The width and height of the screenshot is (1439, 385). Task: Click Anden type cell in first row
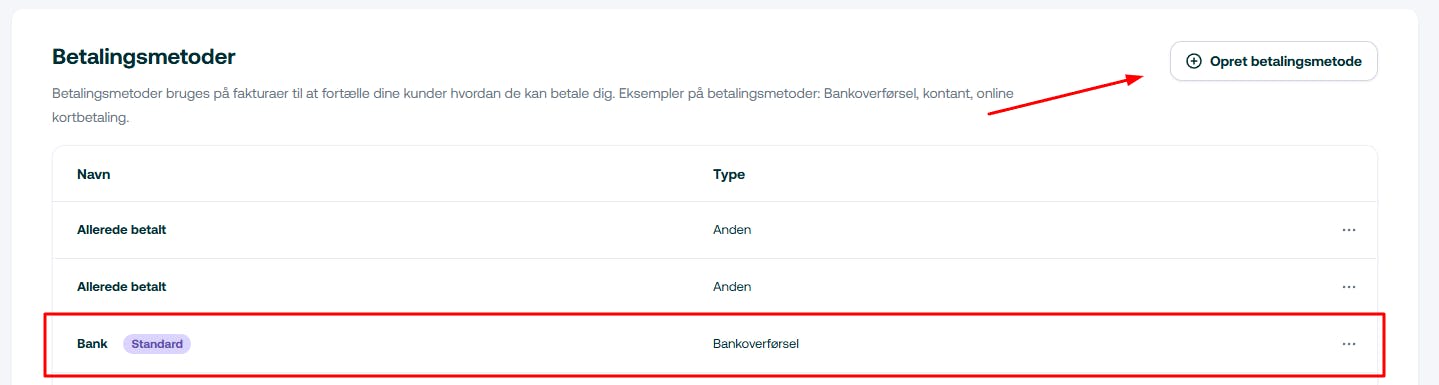click(732, 230)
